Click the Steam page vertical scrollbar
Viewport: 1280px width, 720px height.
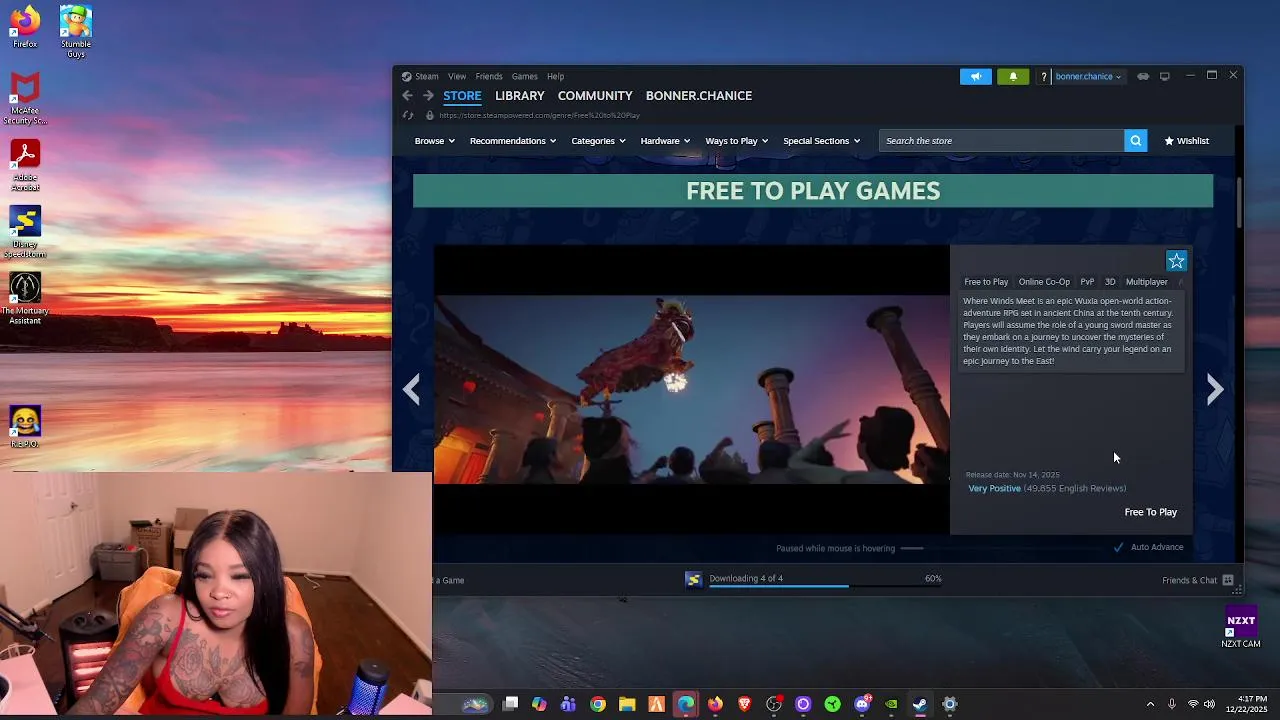1240,203
